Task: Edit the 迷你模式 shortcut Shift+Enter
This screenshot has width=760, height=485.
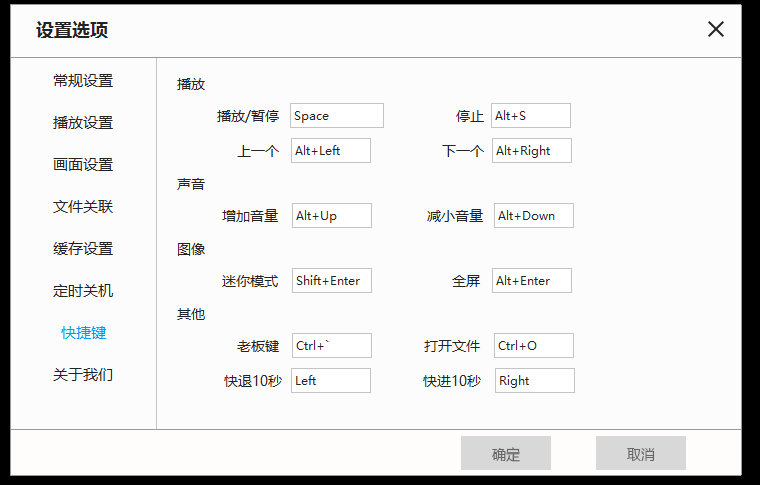Action: coord(331,280)
